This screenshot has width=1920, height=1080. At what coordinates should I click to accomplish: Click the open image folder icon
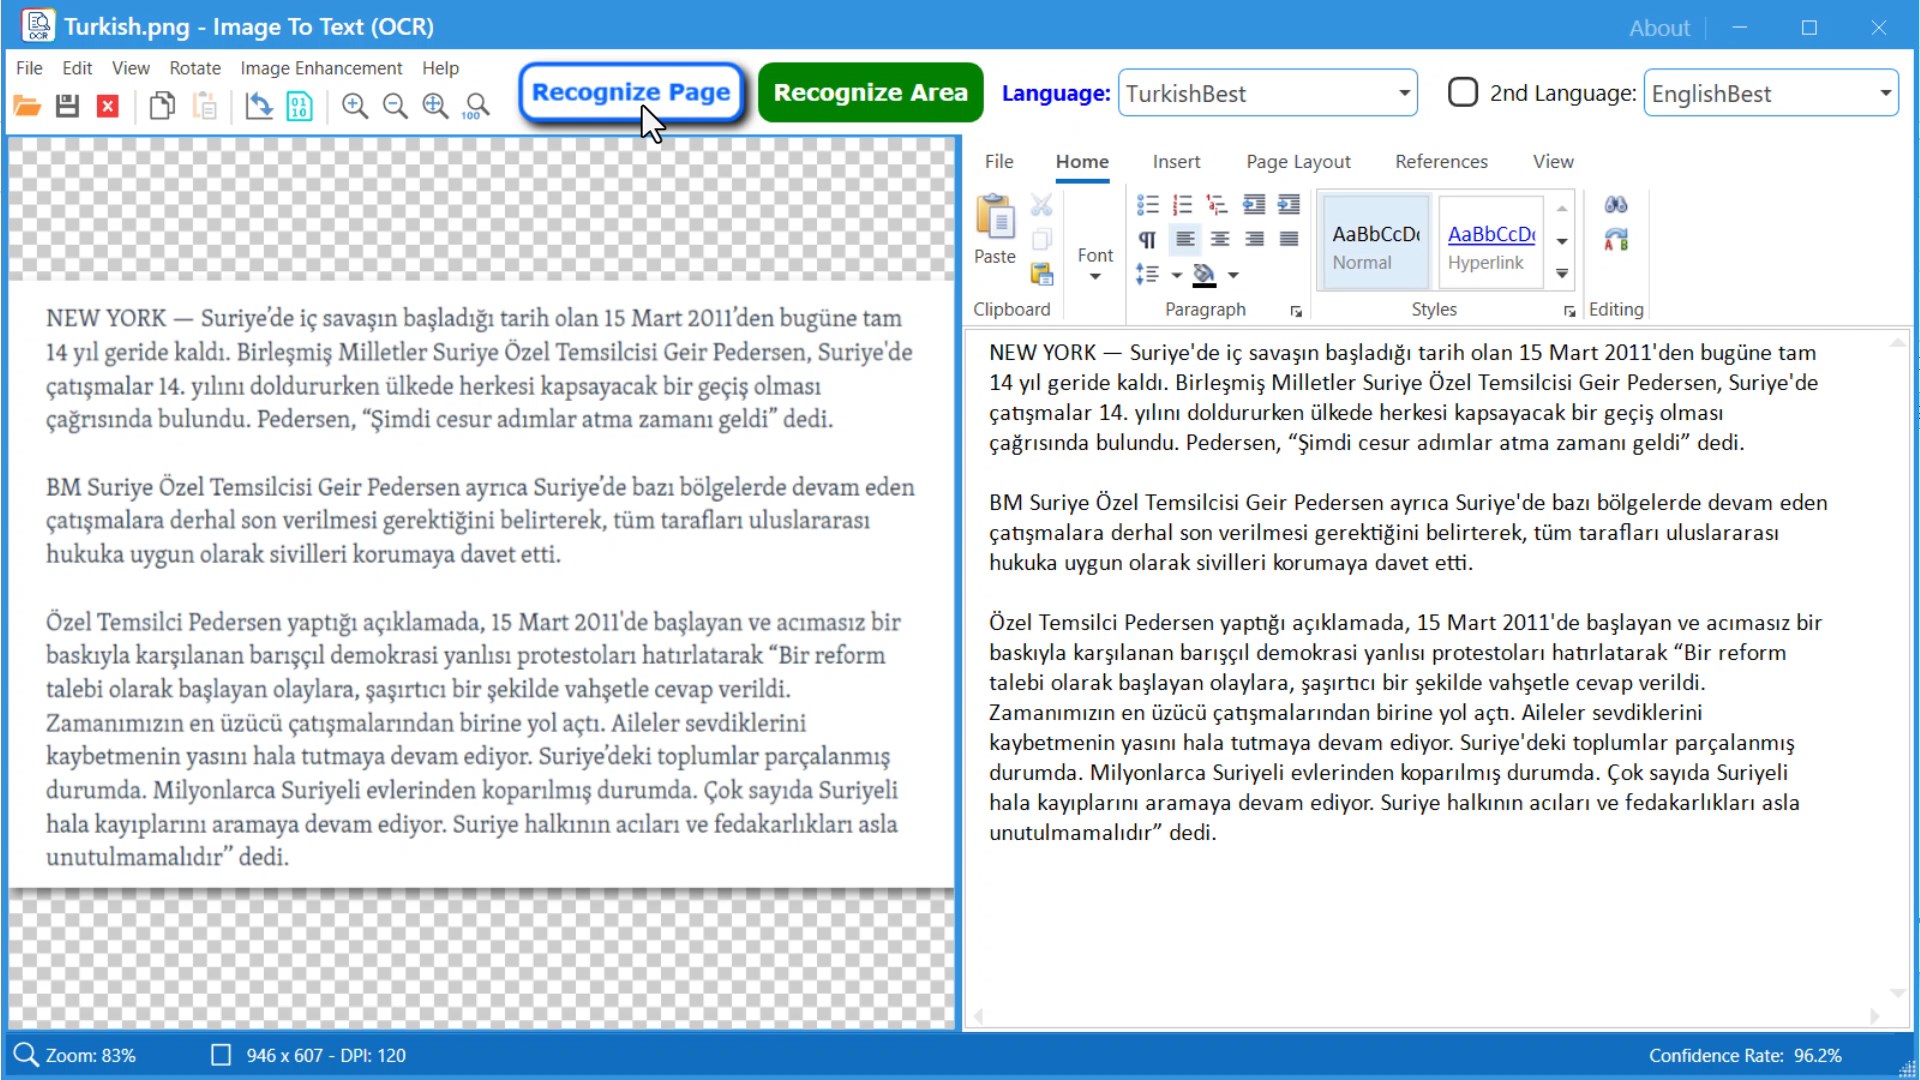point(27,106)
